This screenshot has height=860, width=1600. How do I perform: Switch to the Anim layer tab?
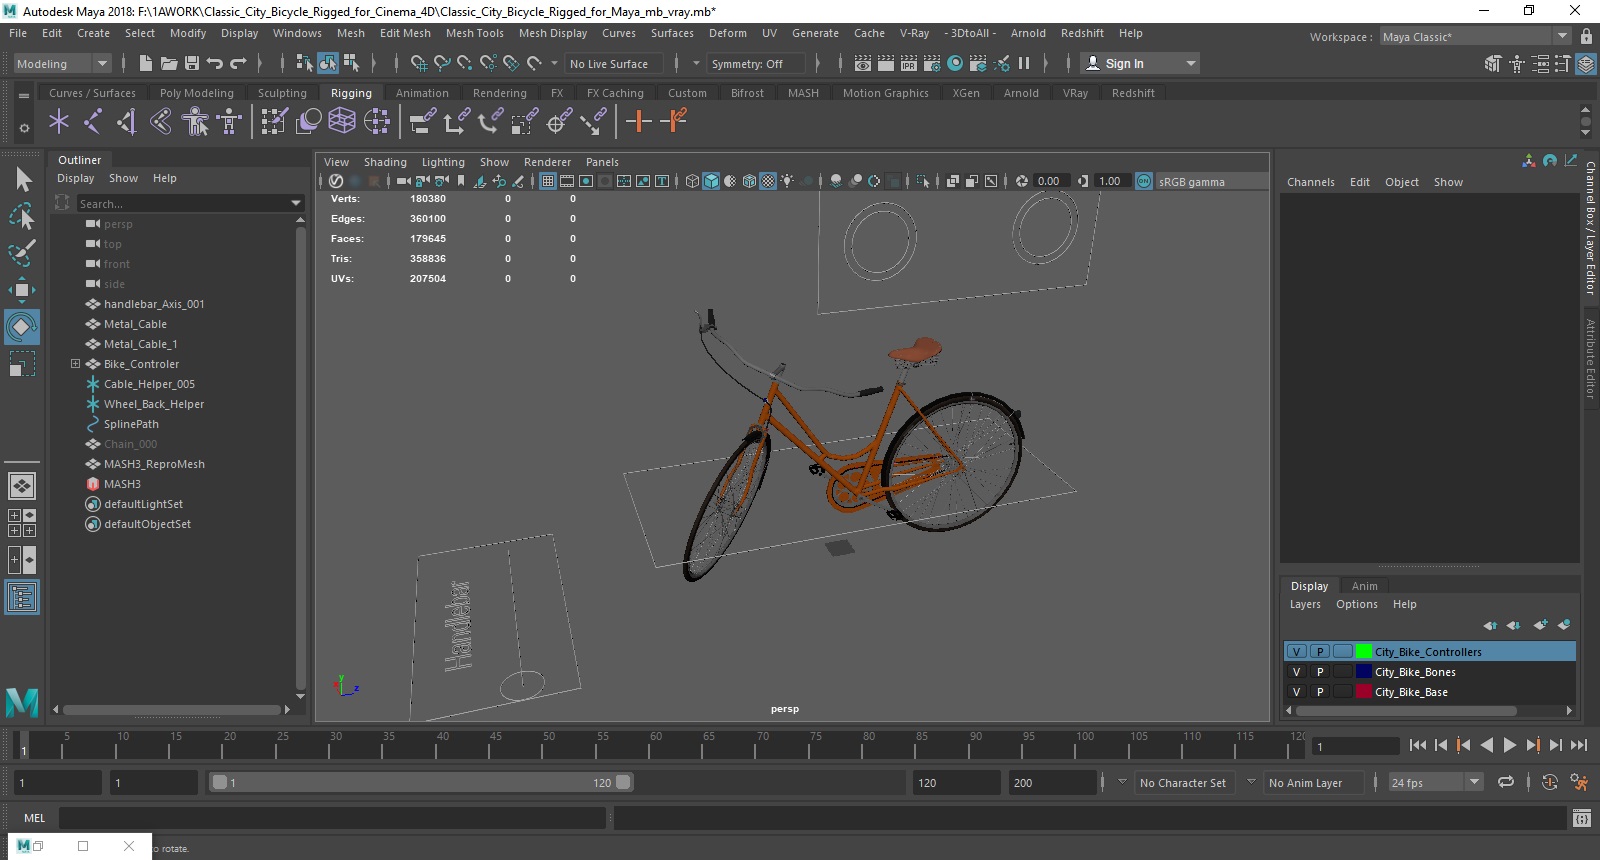1364,586
